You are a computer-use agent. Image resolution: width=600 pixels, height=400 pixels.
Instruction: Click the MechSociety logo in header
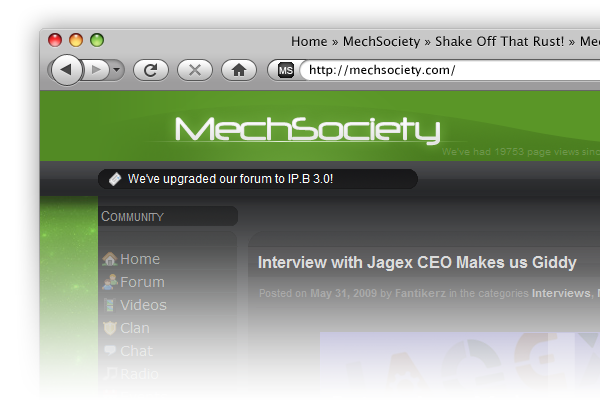(307, 130)
